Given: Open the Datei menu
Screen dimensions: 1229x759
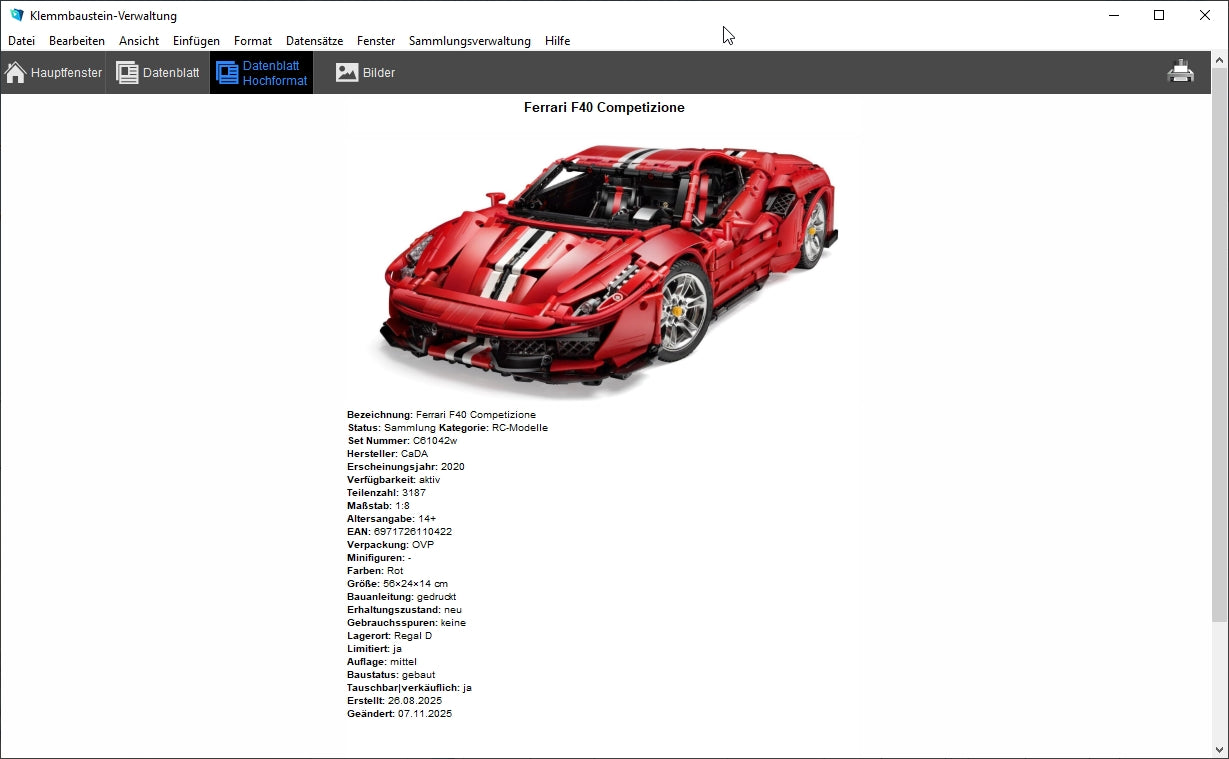Looking at the screenshot, I should coord(21,41).
